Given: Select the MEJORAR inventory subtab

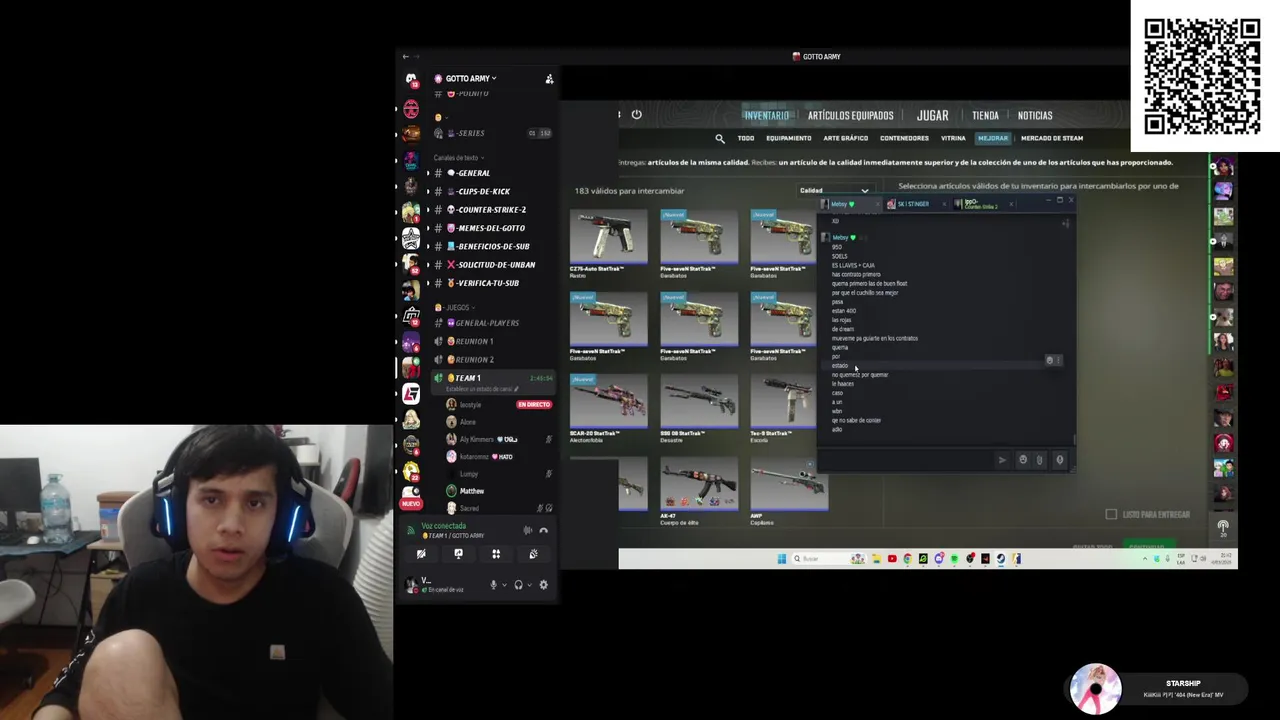Looking at the screenshot, I should [993, 138].
